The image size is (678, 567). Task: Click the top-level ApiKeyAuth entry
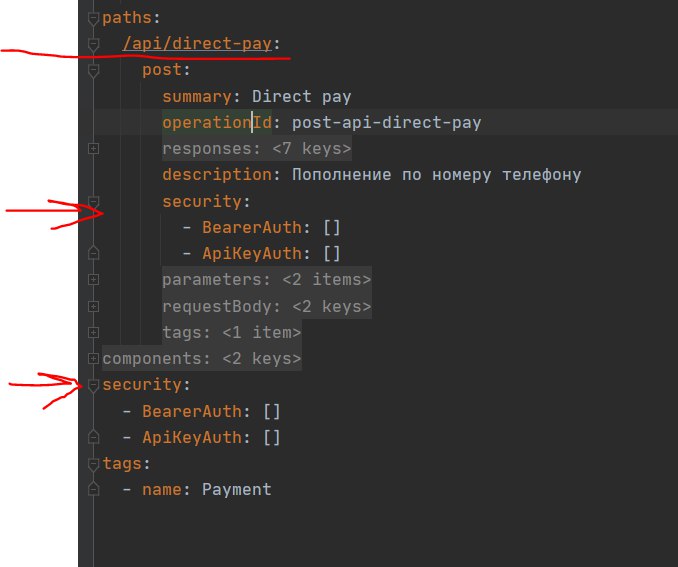pyautogui.click(x=192, y=437)
